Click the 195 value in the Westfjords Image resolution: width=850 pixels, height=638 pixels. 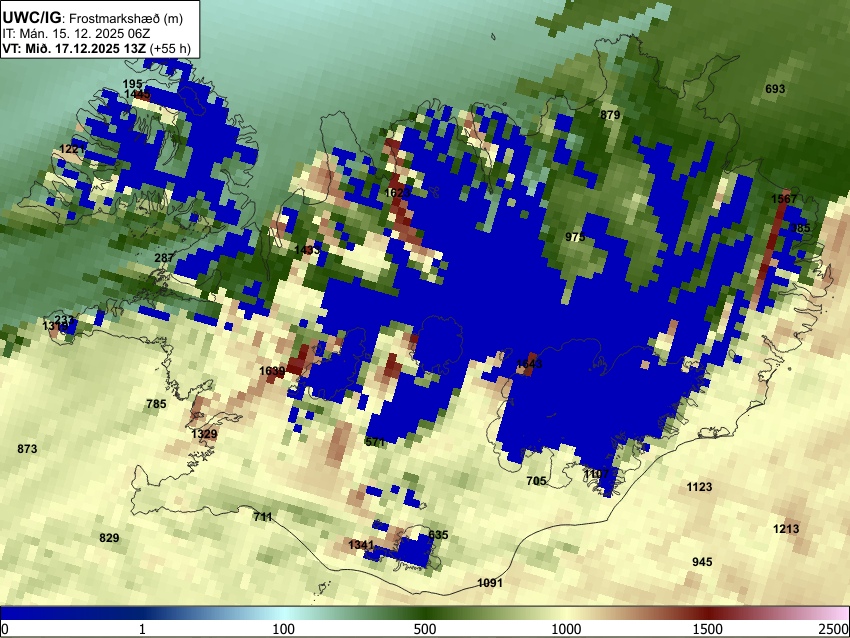click(132, 84)
